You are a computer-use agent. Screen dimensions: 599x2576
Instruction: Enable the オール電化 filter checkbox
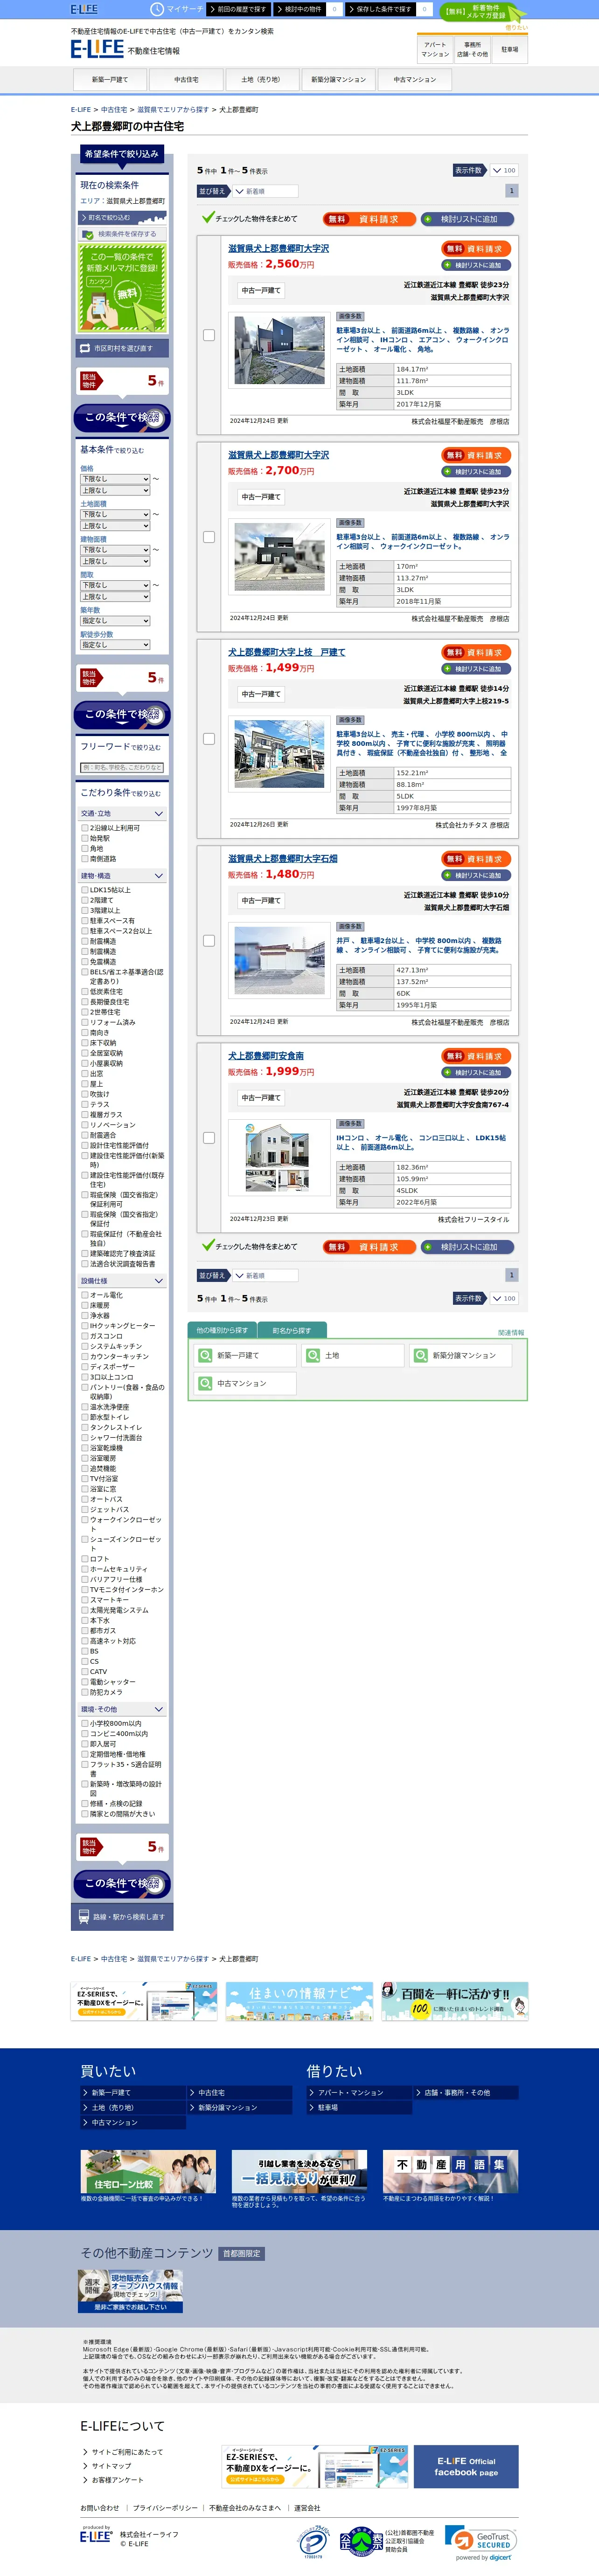(85, 1295)
